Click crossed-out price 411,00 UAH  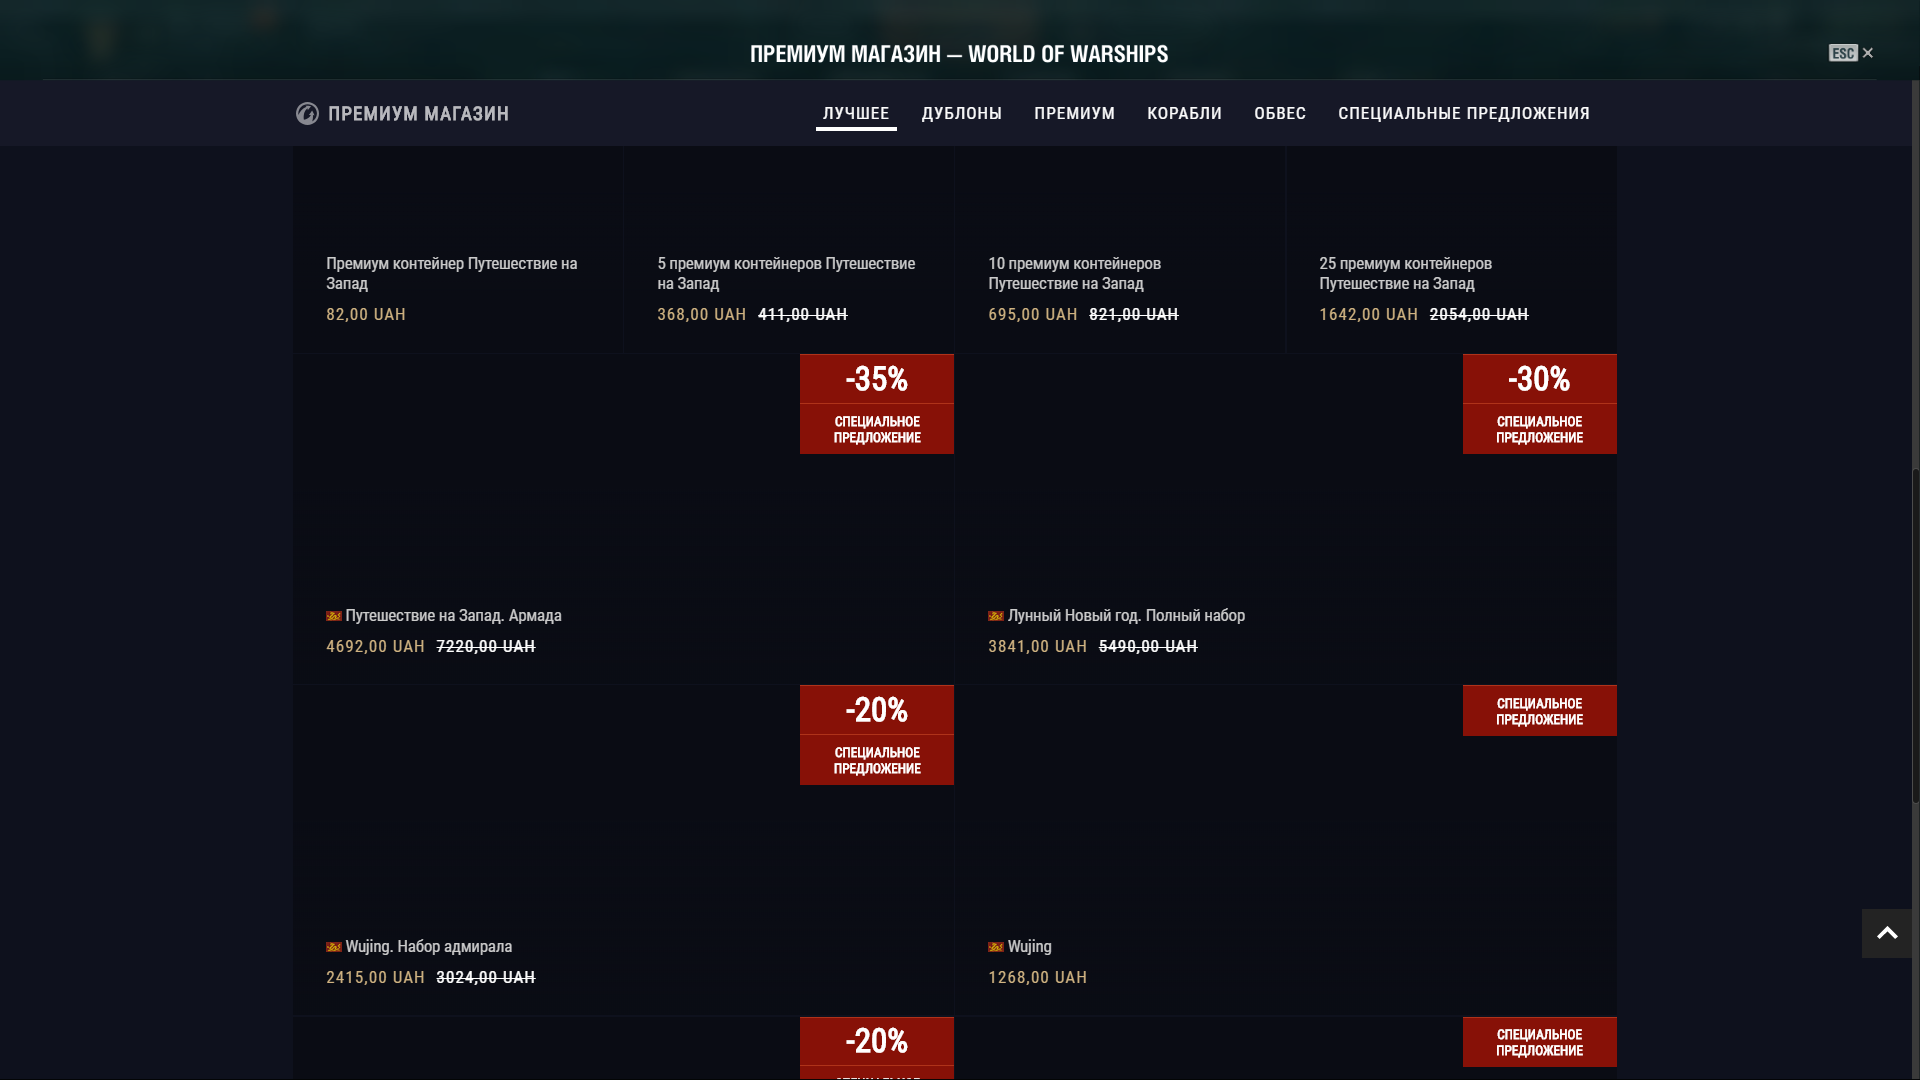coord(803,314)
